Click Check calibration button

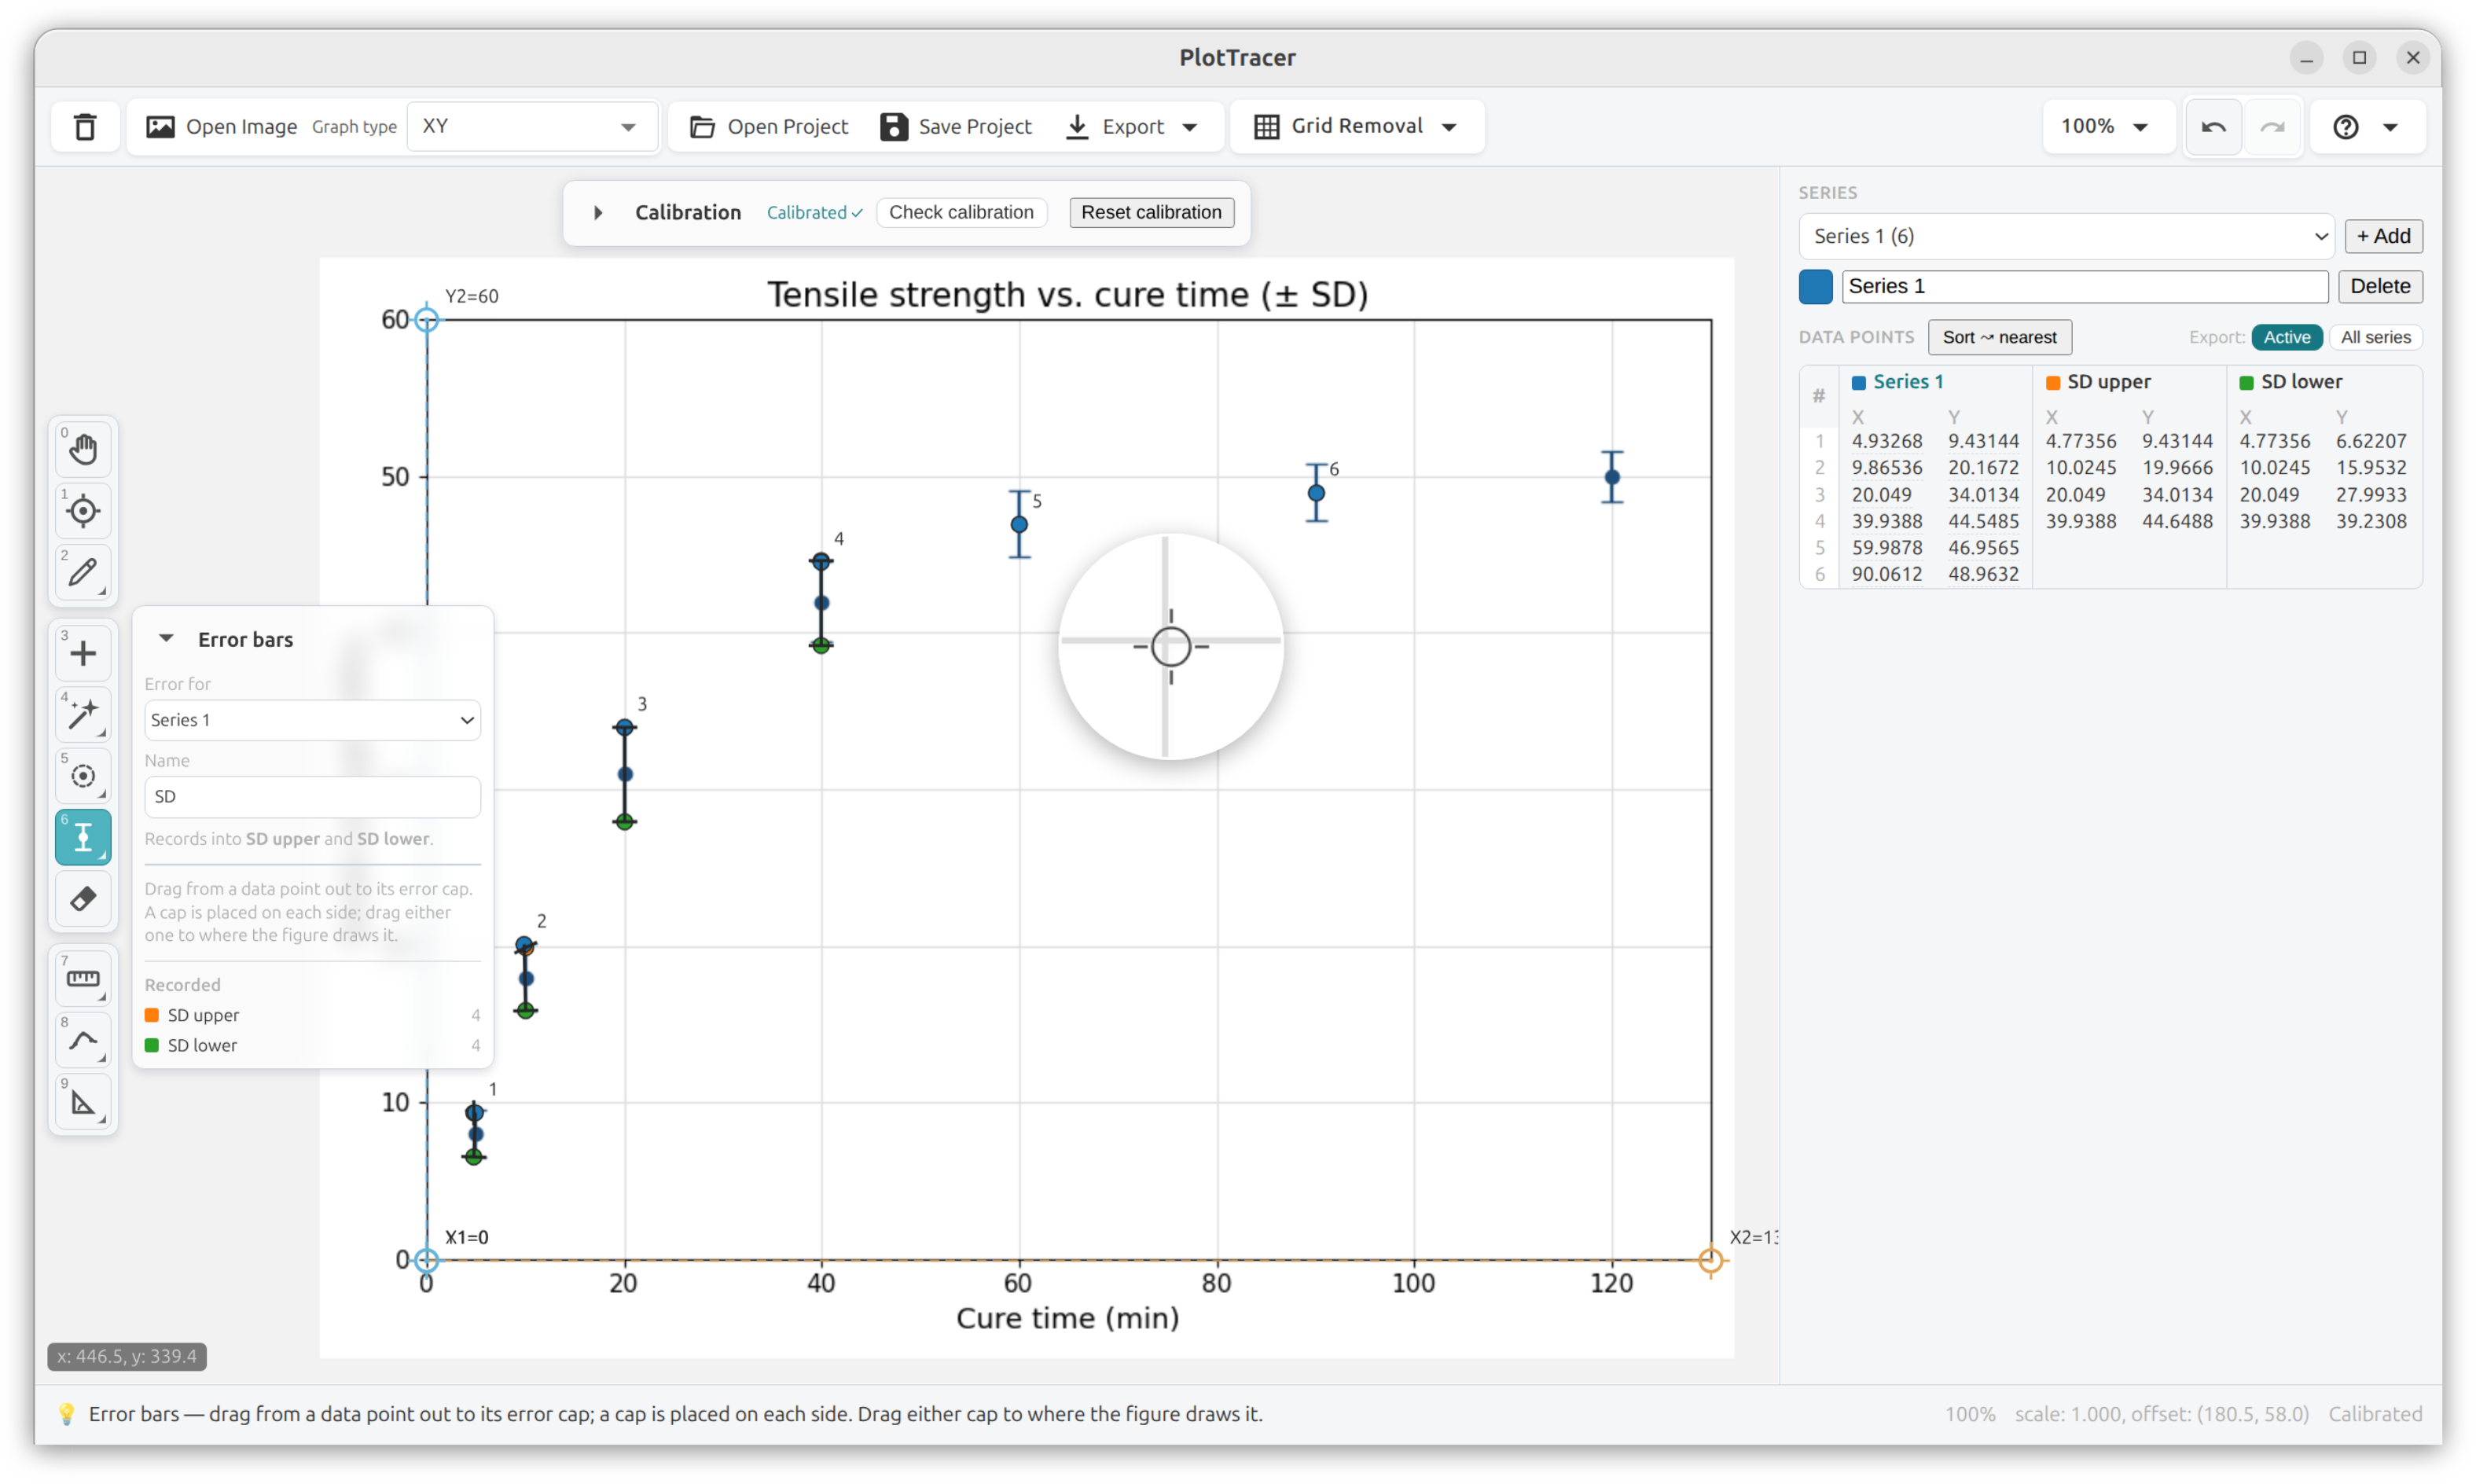pos(961,213)
